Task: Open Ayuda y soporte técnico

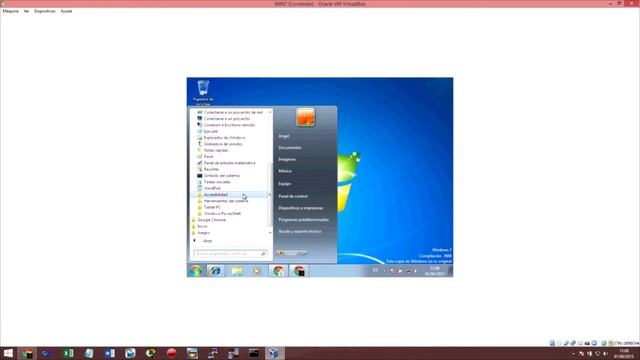Action: pos(300,231)
